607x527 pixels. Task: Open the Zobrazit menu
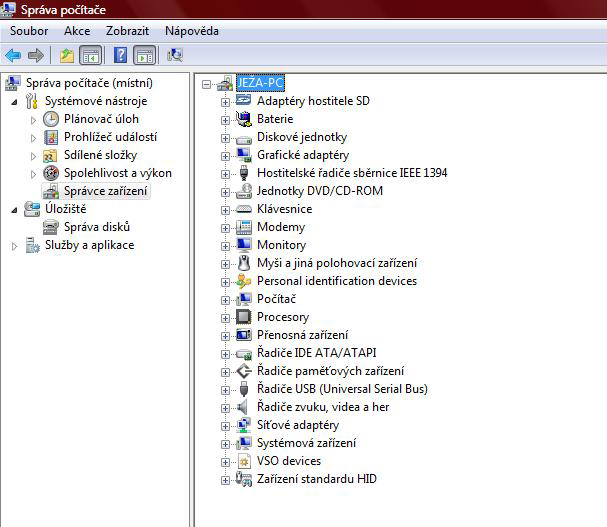point(128,31)
